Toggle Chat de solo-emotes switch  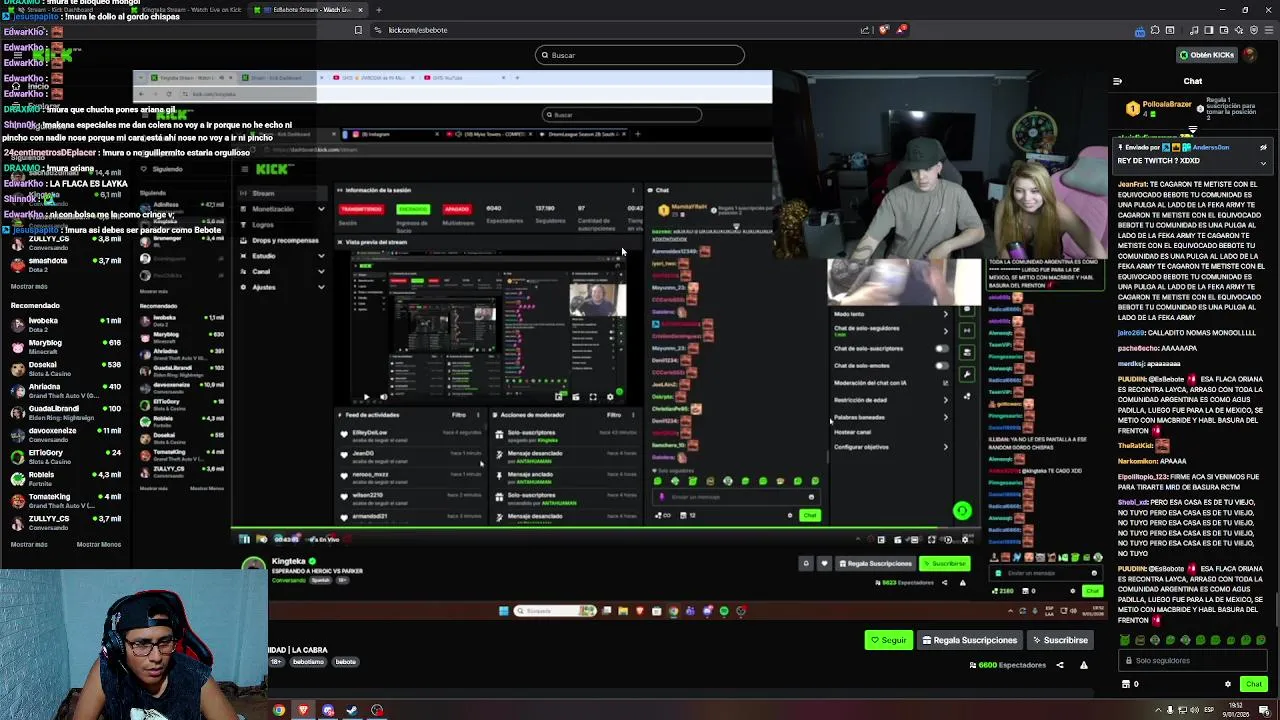tap(941, 366)
